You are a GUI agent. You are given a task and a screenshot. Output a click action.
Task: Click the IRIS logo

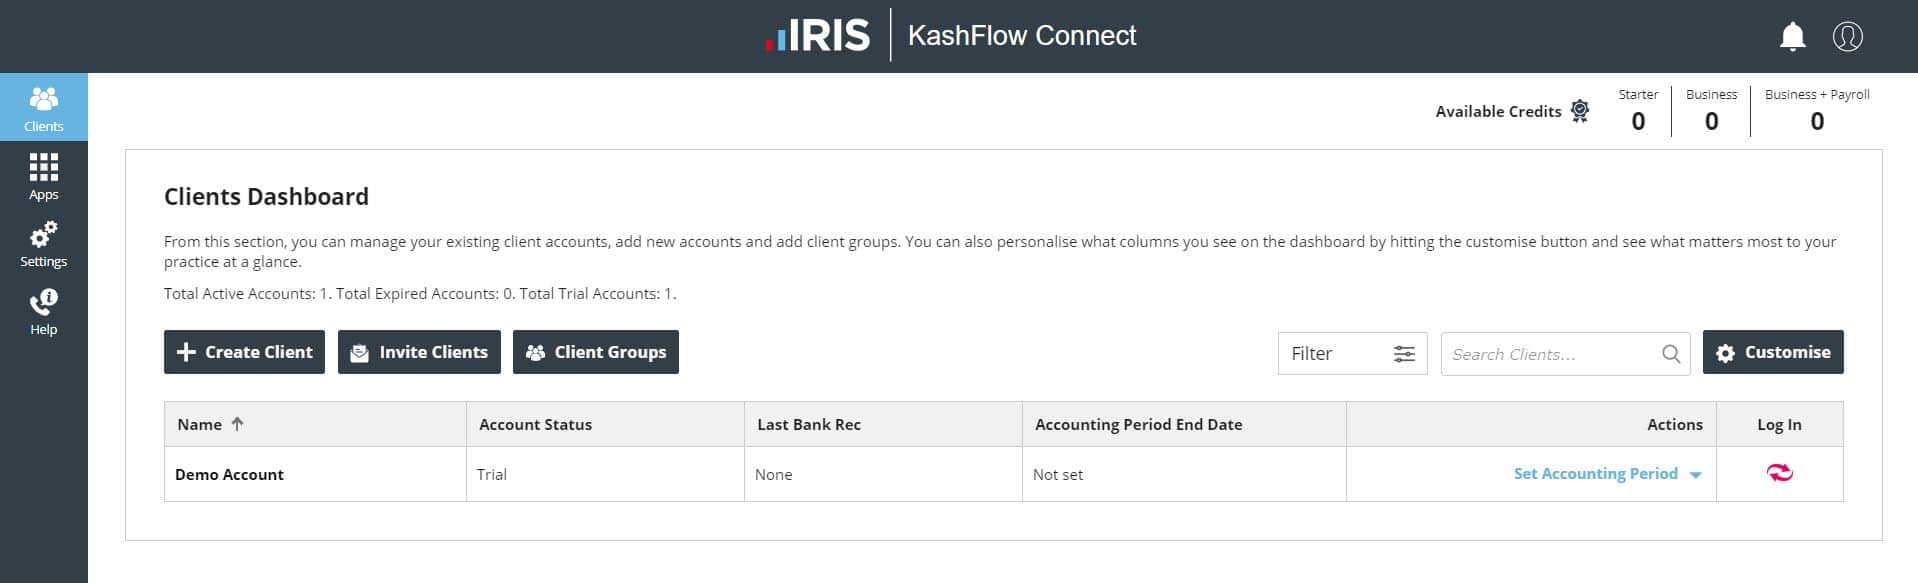(x=818, y=36)
